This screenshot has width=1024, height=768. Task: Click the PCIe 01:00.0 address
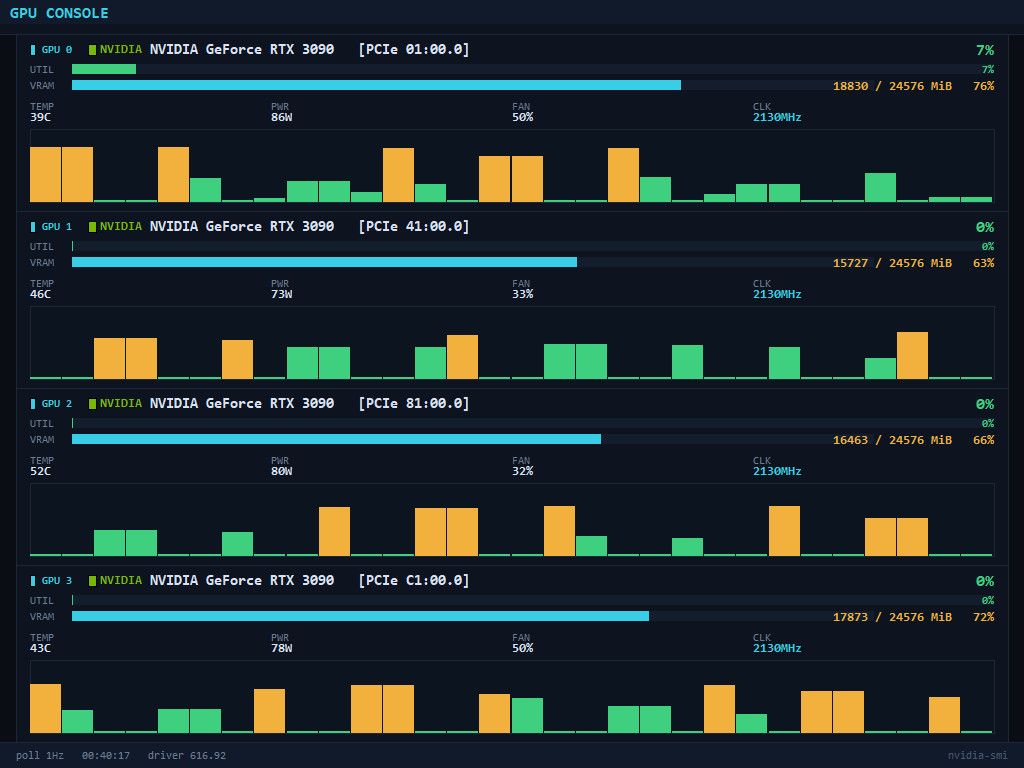coord(414,50)
